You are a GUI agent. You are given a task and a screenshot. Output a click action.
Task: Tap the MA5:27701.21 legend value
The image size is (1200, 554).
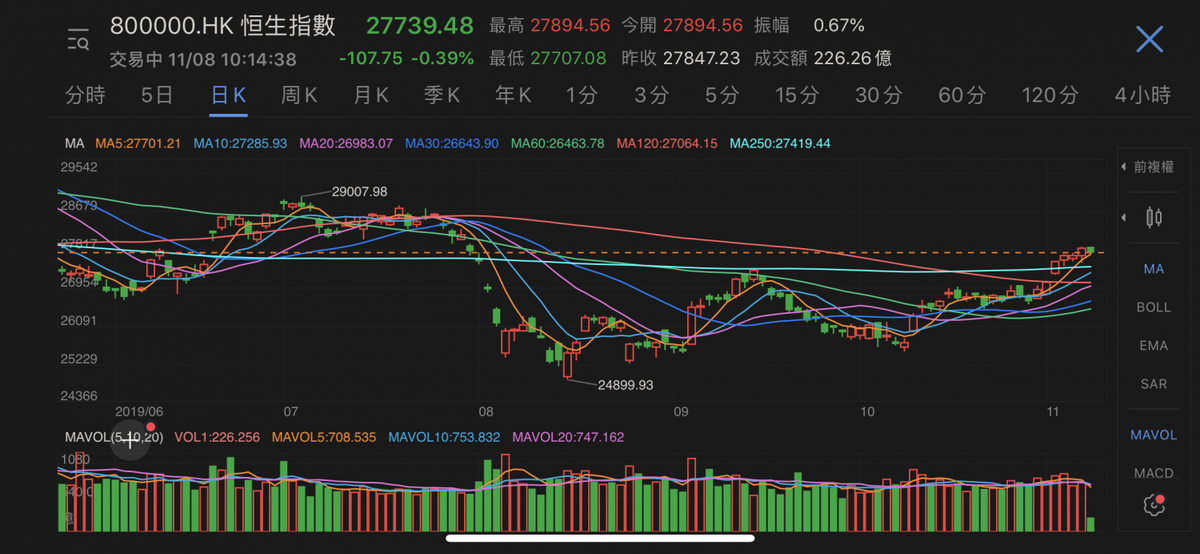pos(138,144)
